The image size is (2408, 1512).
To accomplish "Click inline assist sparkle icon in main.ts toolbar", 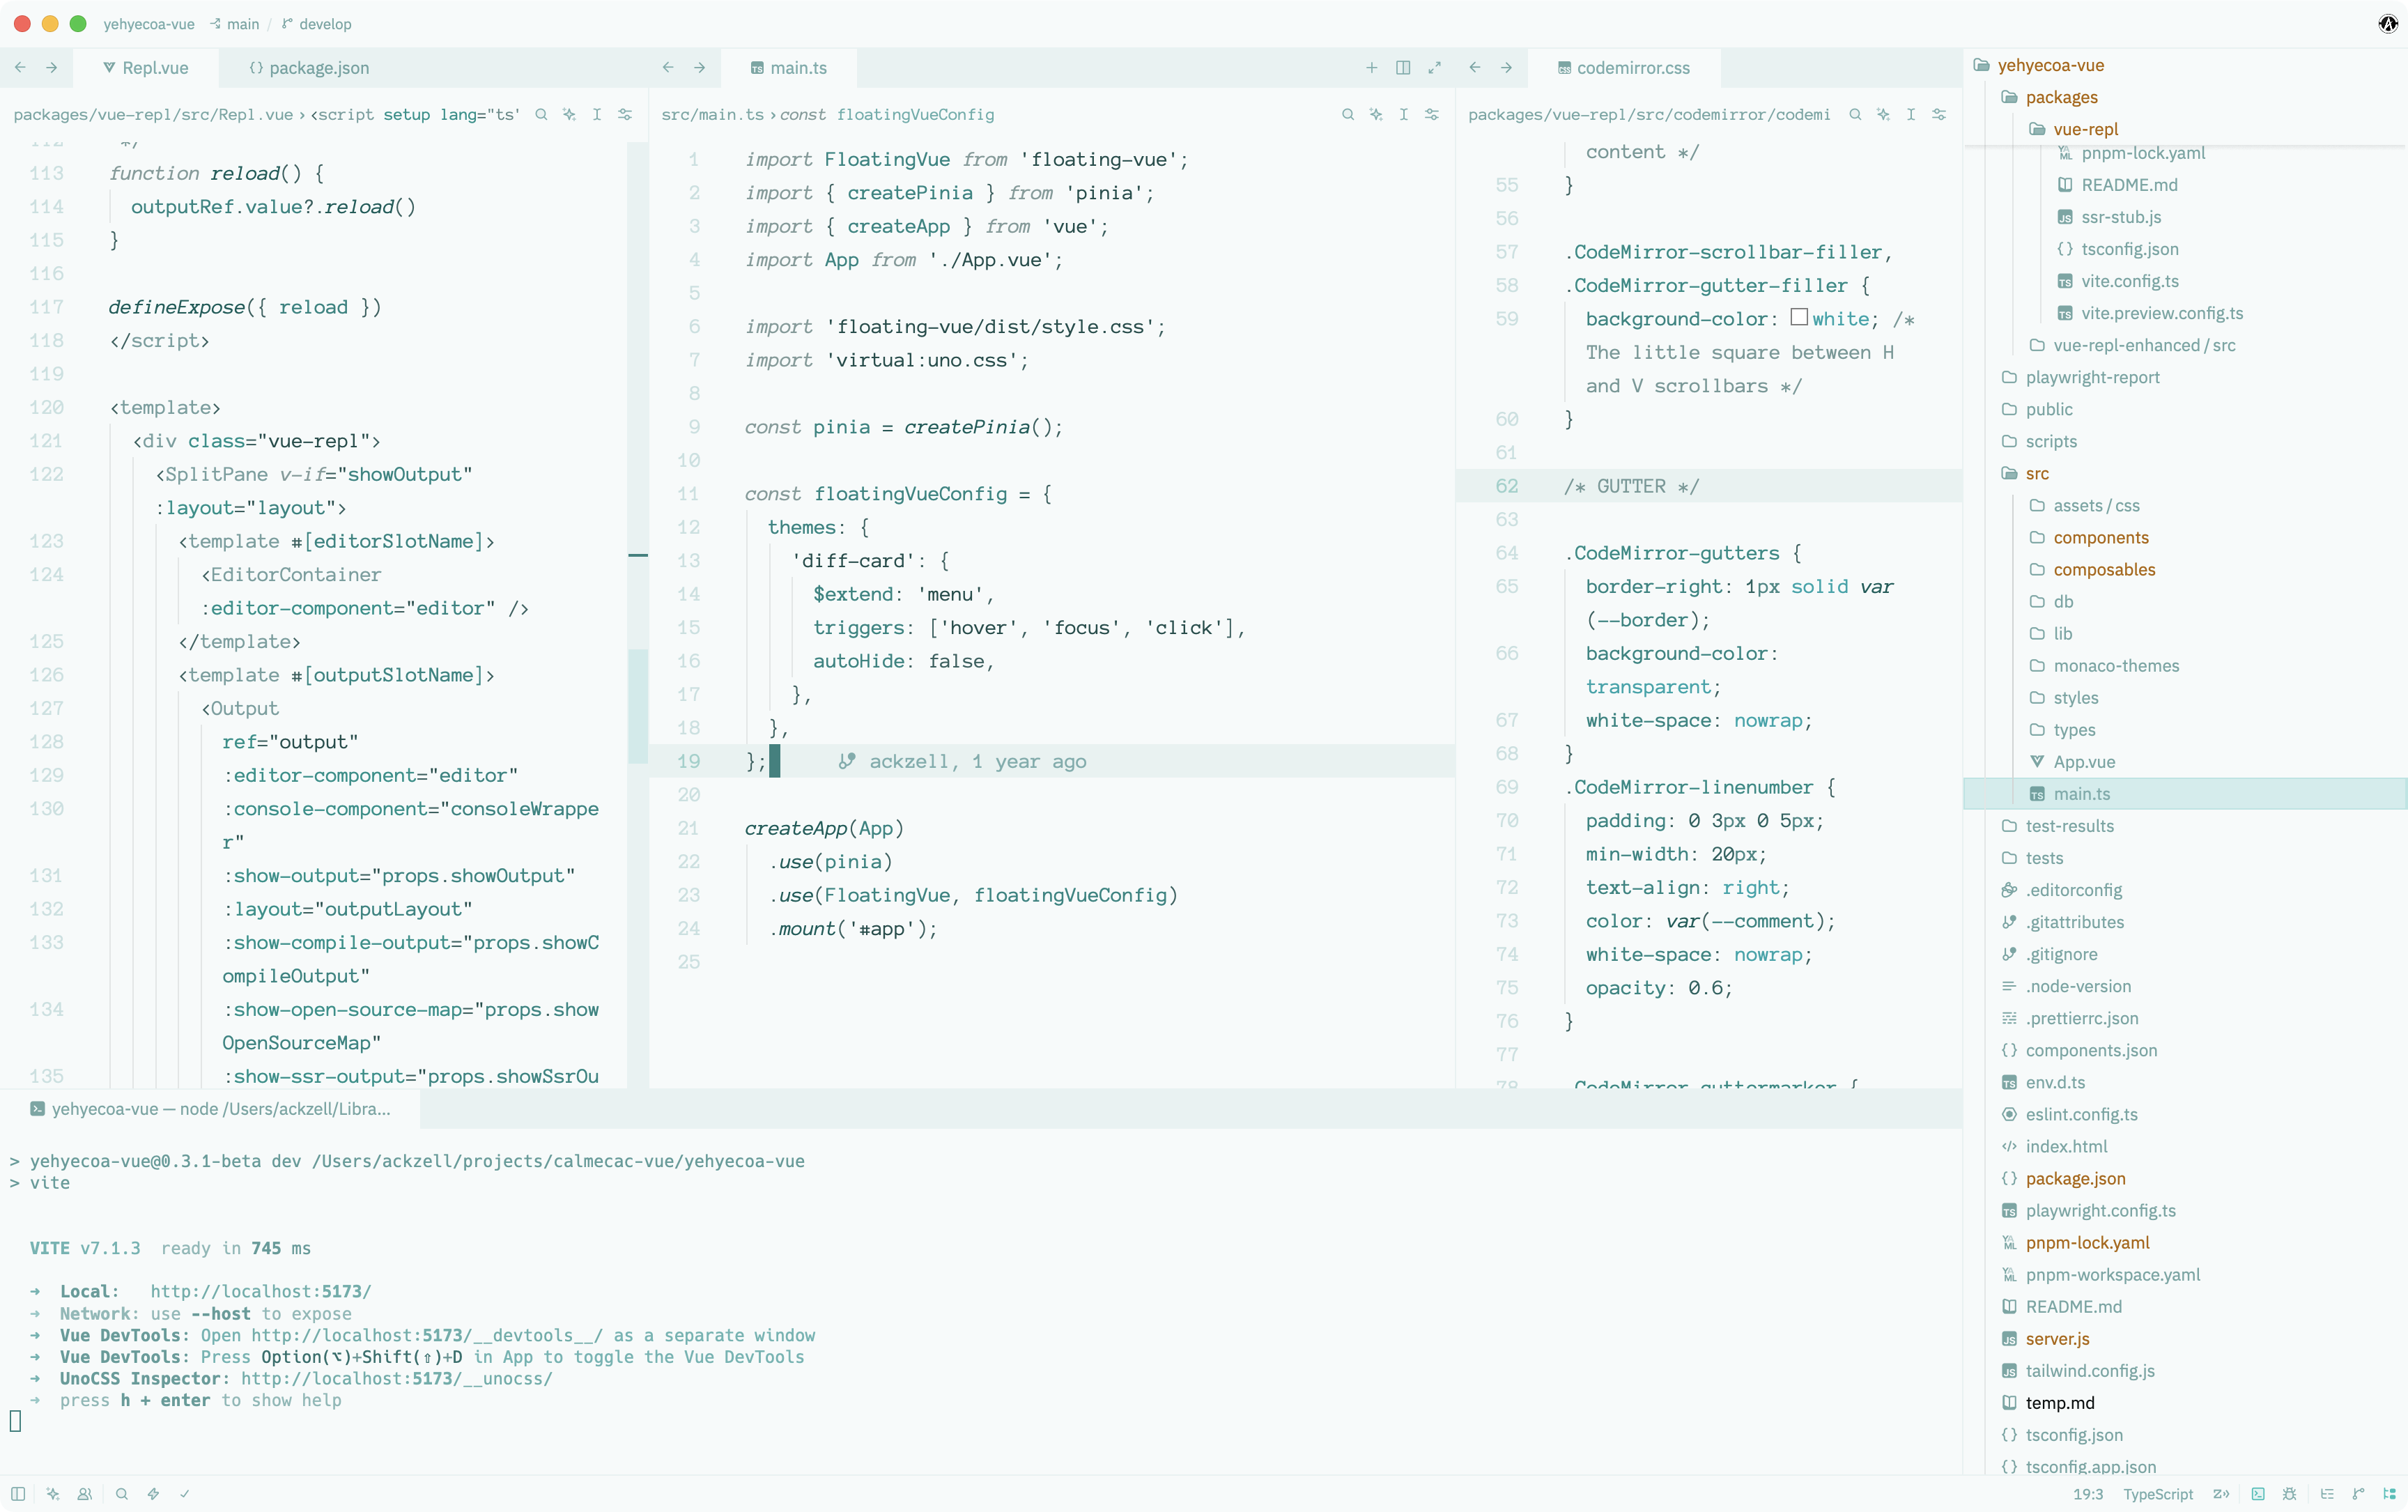I will pyautogui.click(x=1376, y=115).
